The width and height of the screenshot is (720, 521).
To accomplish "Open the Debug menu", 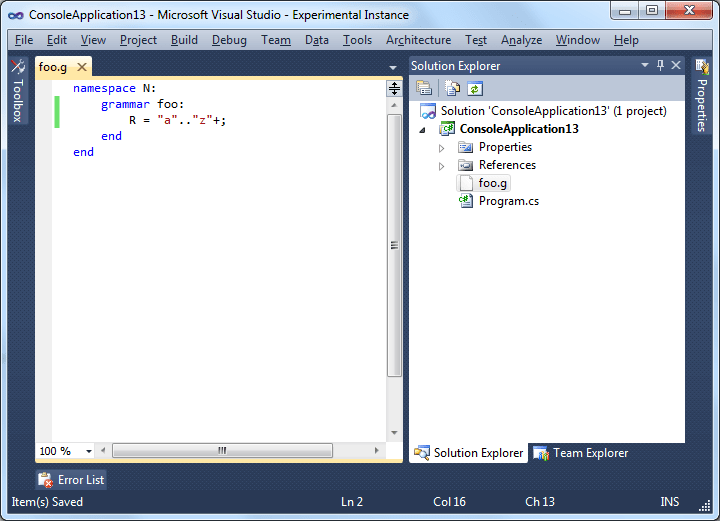I will (x=229, y=40).
